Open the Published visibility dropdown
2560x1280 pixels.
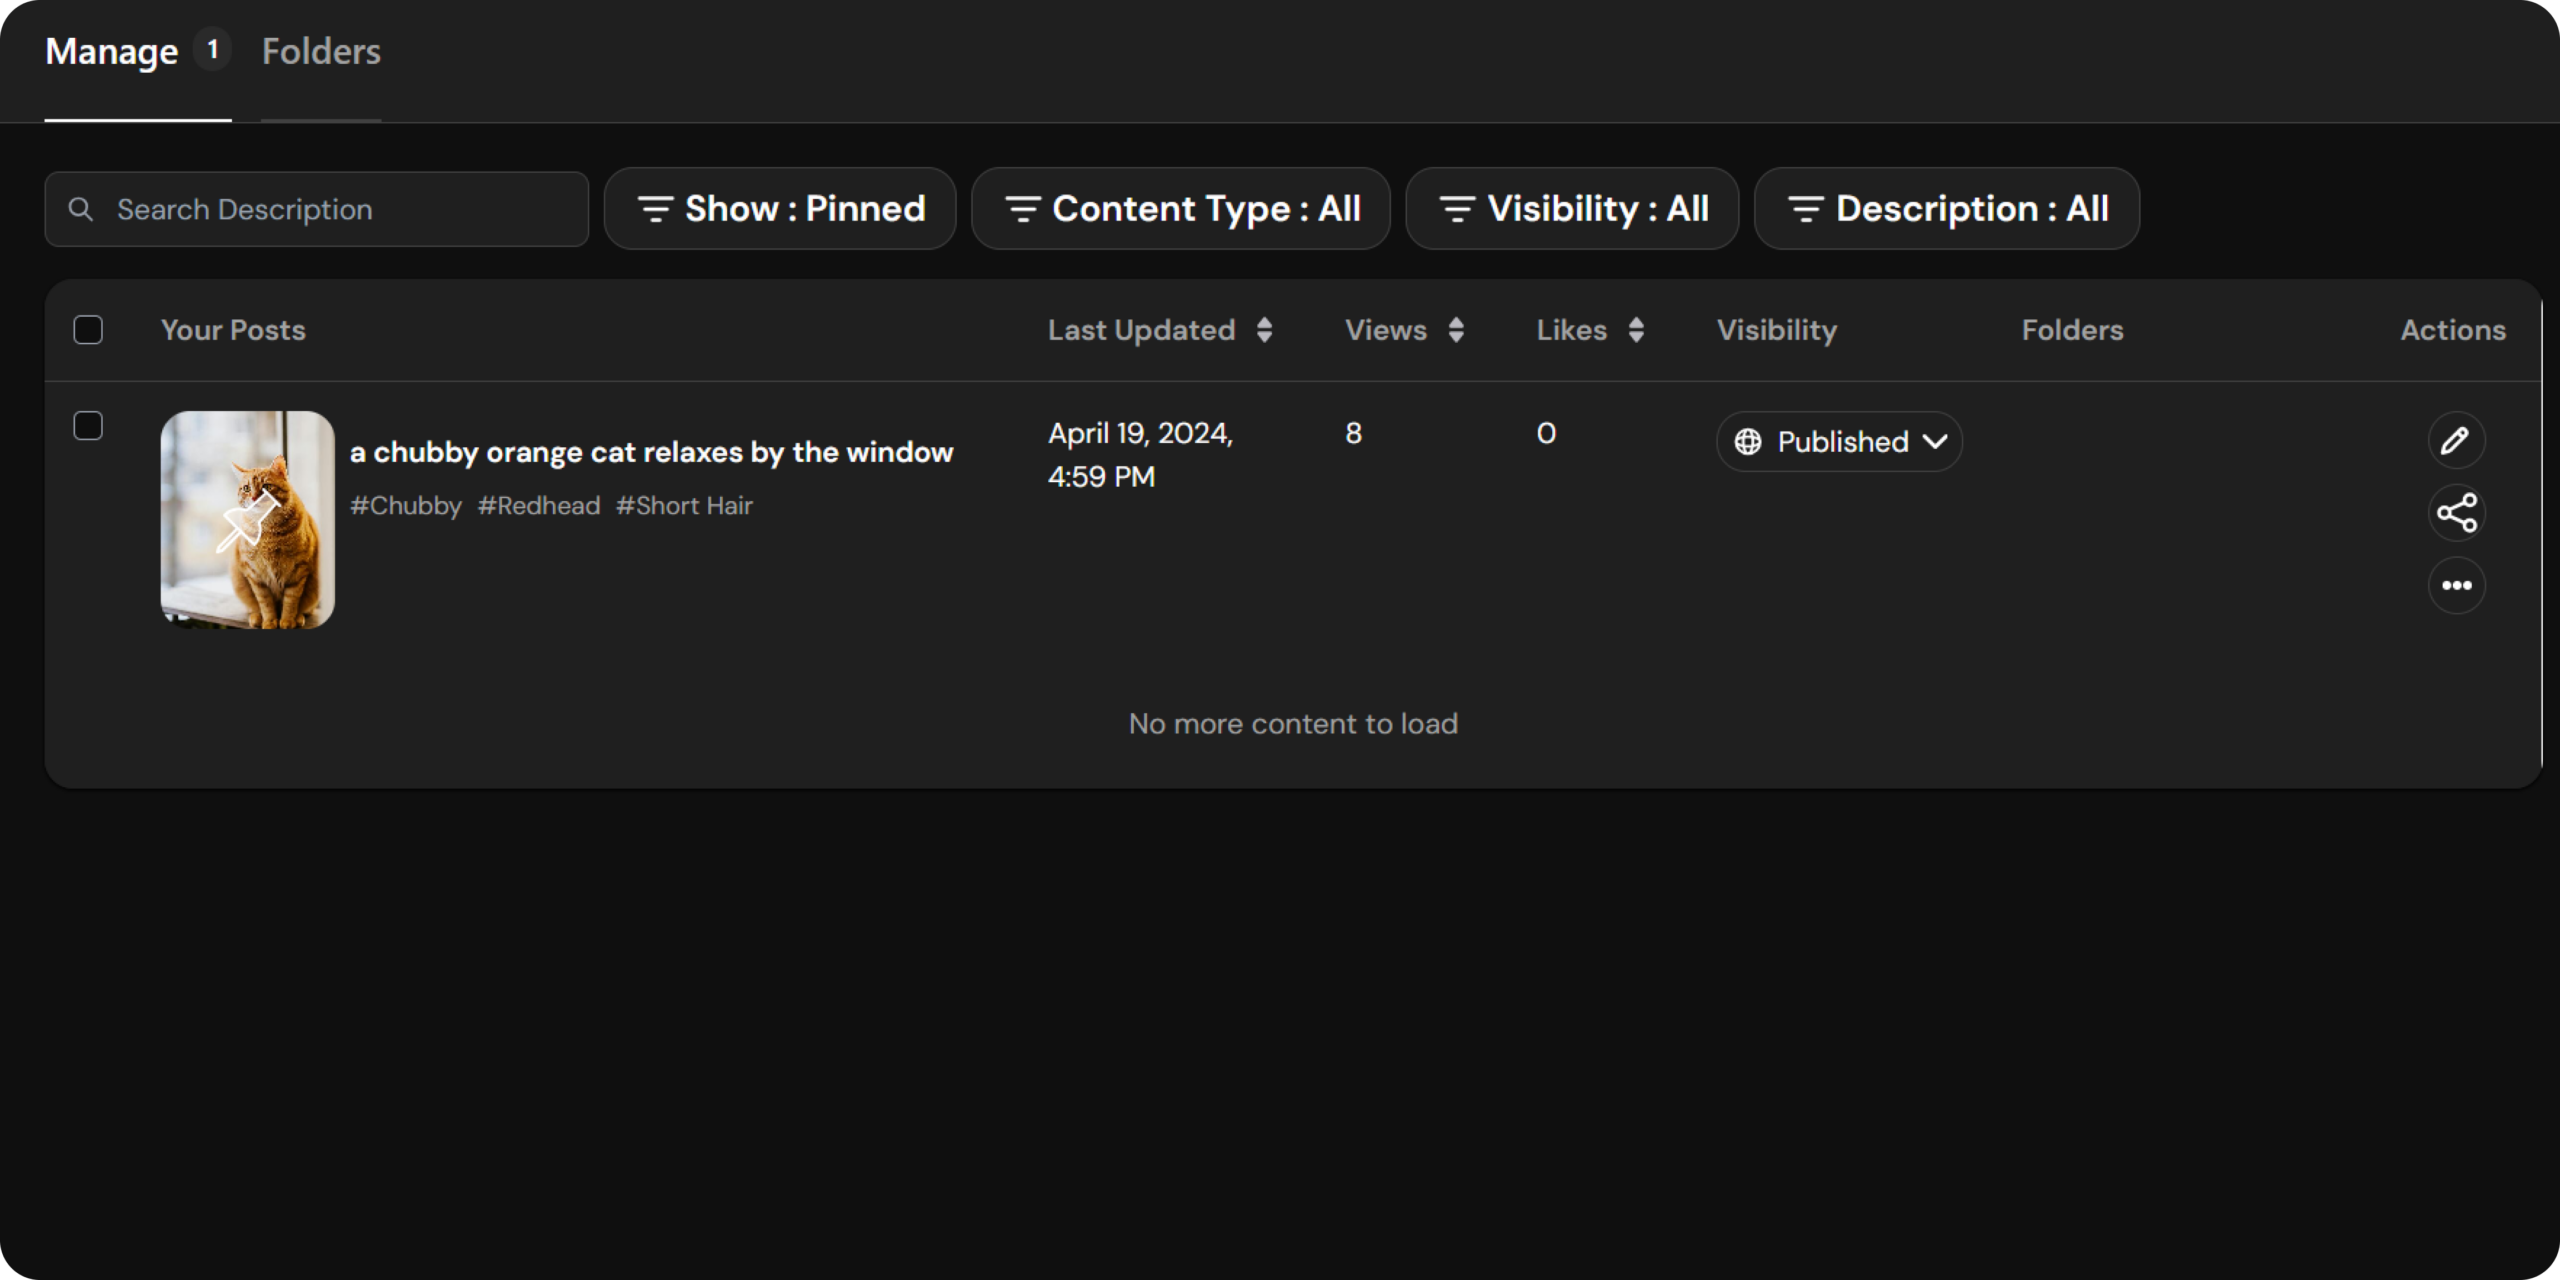pyautogui.click(x=1938, y=441)
